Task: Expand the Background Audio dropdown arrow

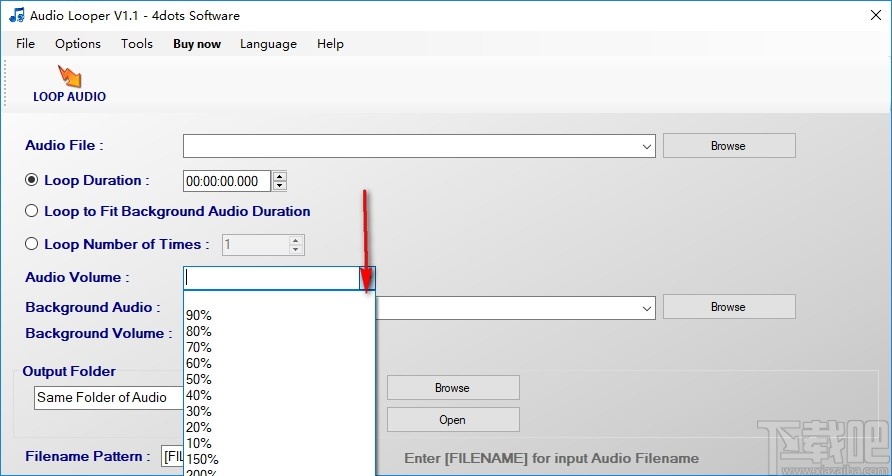Action: coord(647,308)
